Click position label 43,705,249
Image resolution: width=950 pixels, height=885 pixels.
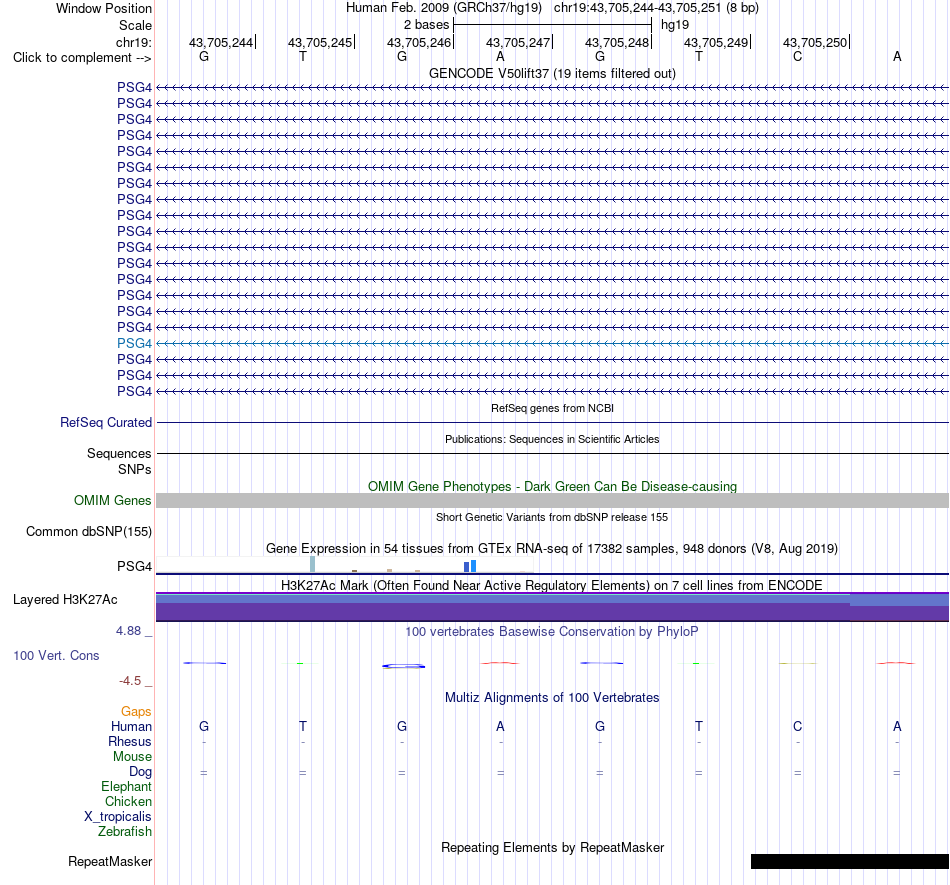716,42
